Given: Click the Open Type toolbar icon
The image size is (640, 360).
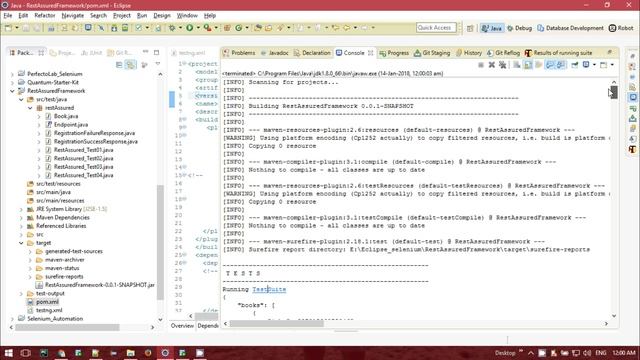Looking at the screenshot, I should tap(258, 28).
